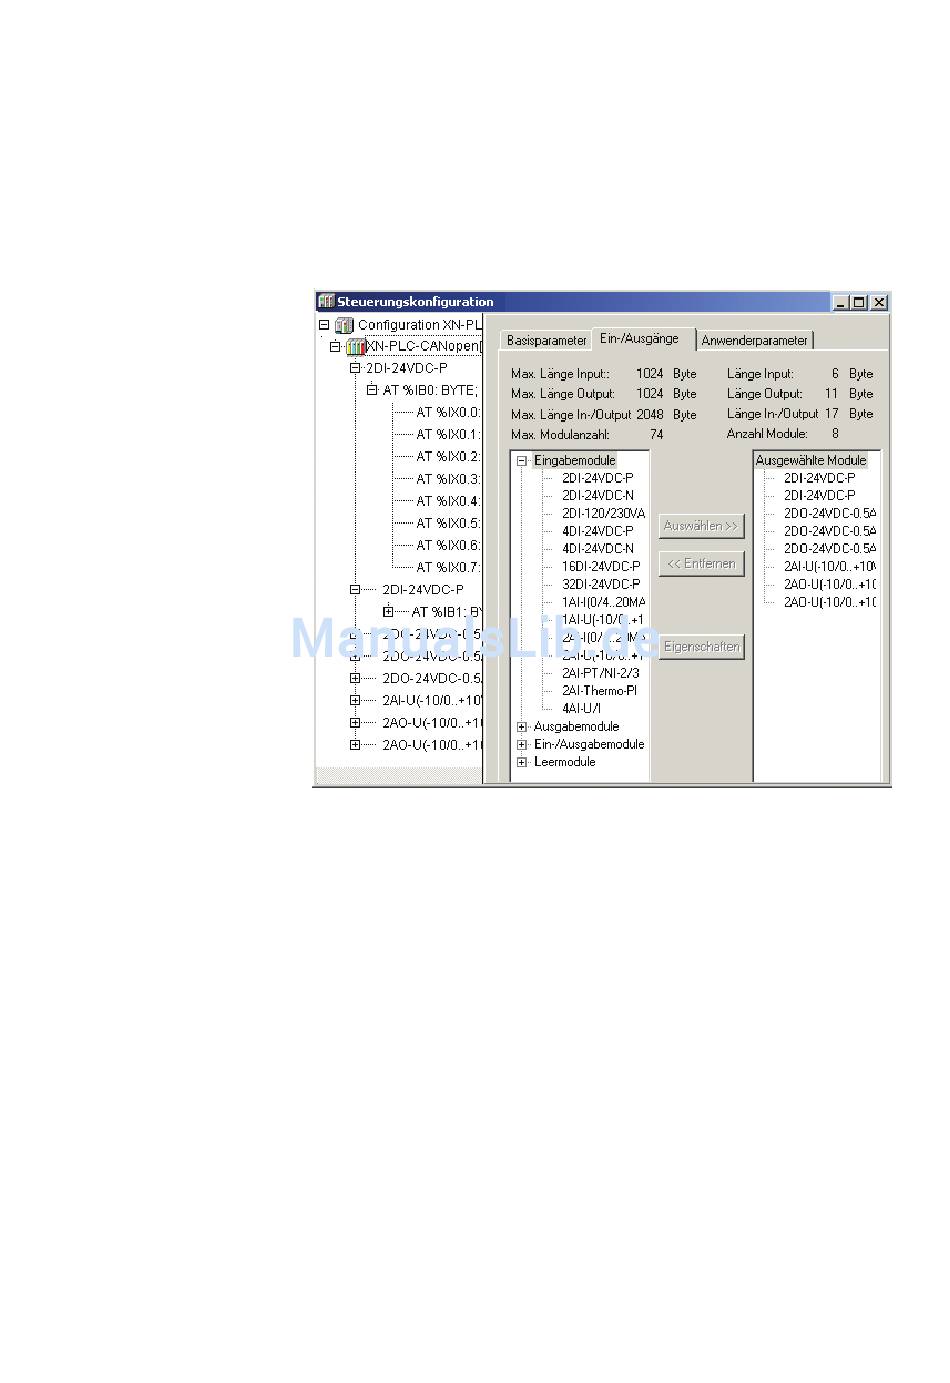
Task: Collapse the AT %IB0: BYTE node
Action: pos(372,390)
